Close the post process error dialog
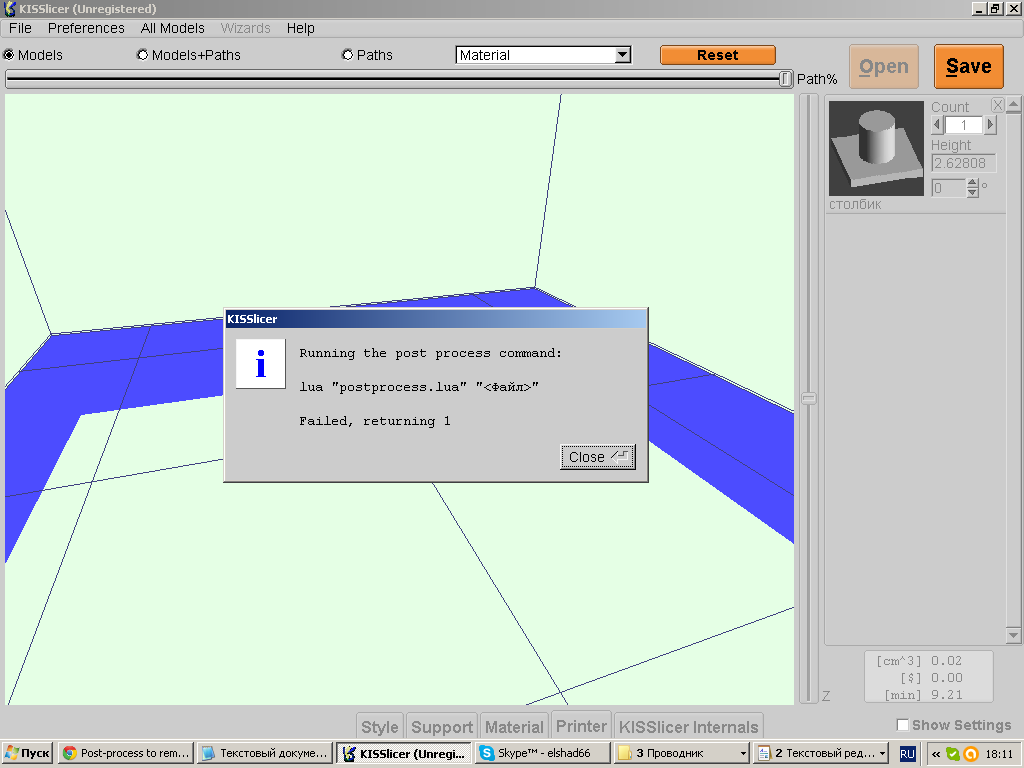1024x768 pixels. click(598, 457)
